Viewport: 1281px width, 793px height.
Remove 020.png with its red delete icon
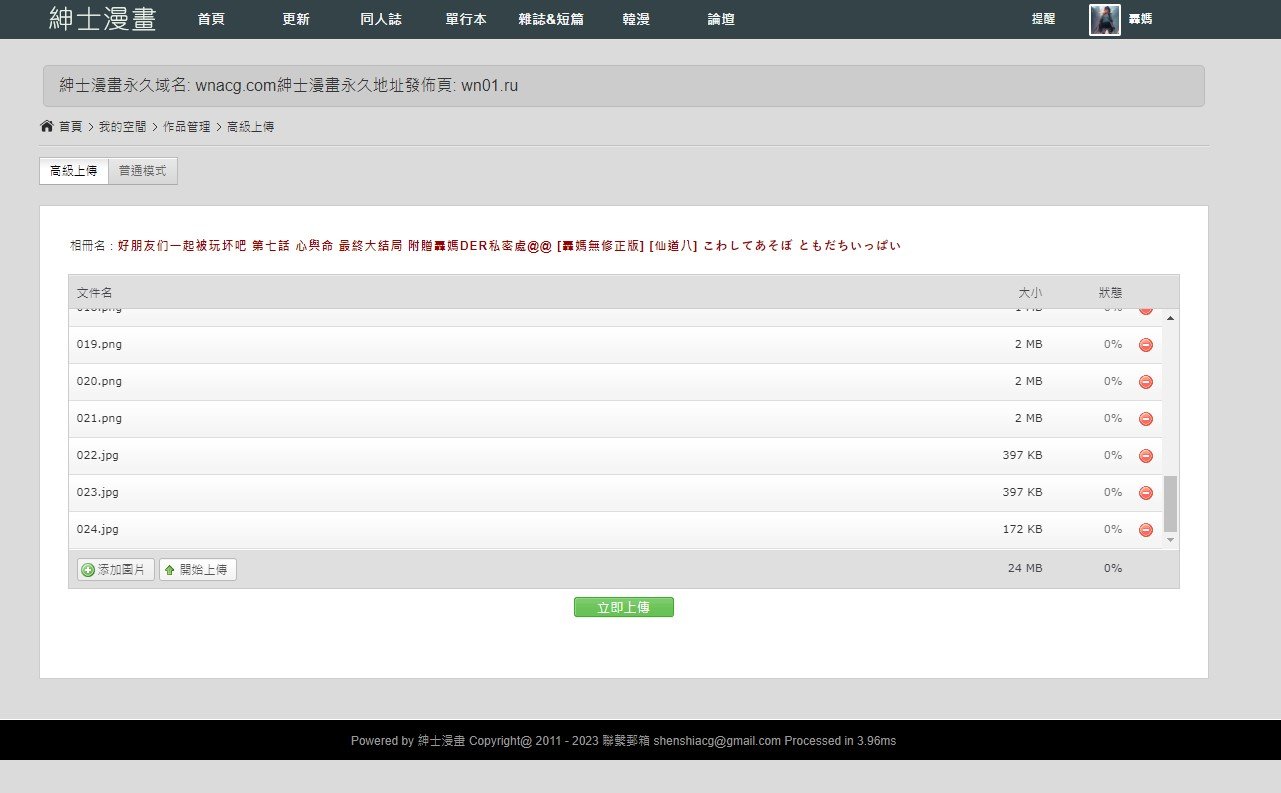click(1146, 382)
